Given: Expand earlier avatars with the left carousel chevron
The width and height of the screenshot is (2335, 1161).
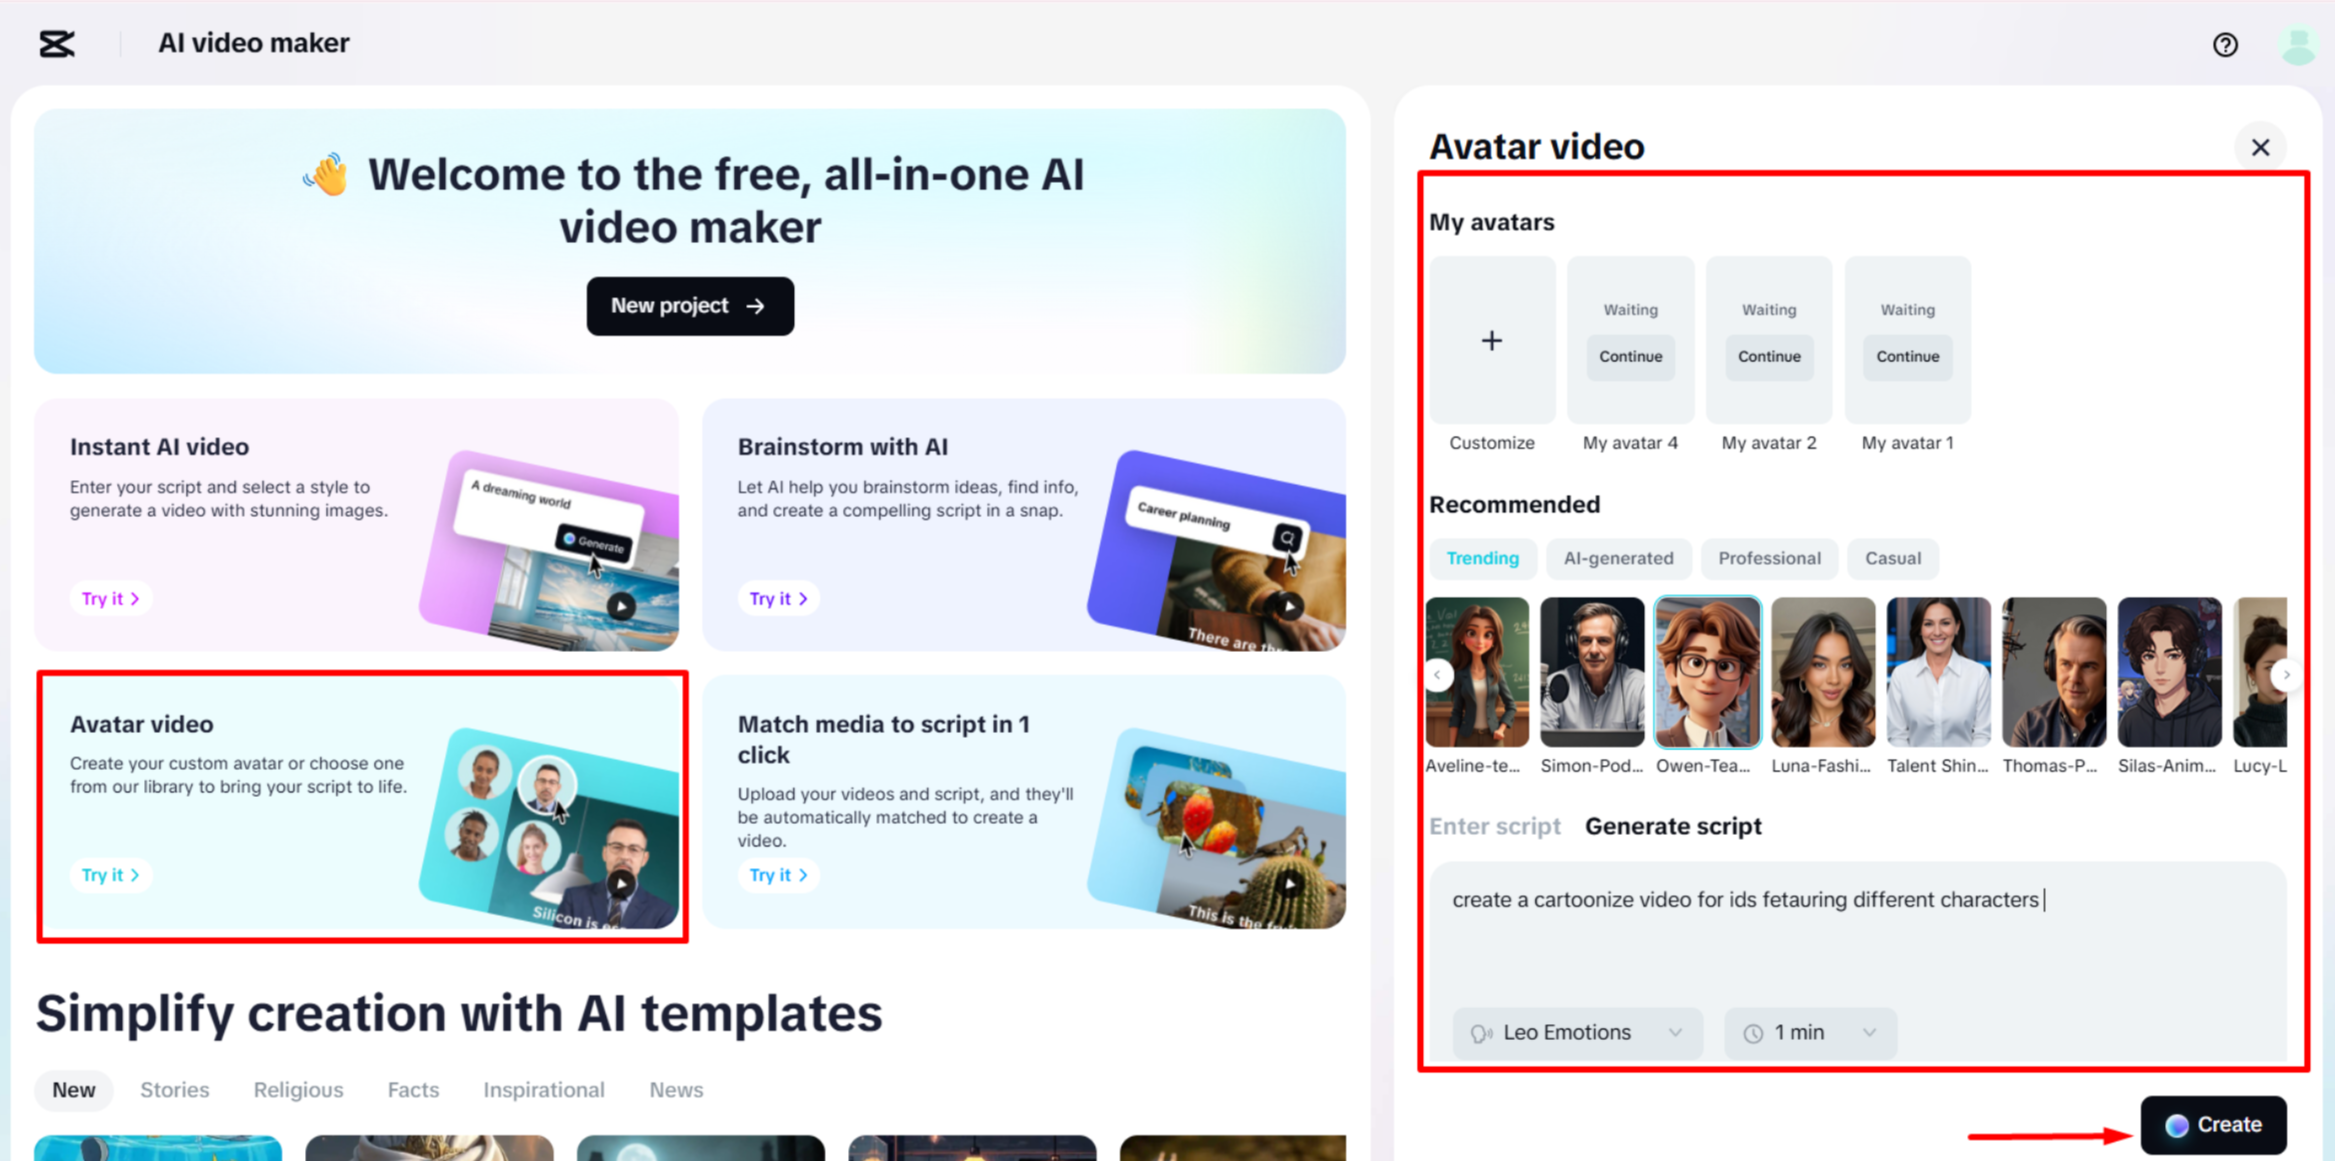Looking at the screenshot, I should click(x=1438, y=674).
